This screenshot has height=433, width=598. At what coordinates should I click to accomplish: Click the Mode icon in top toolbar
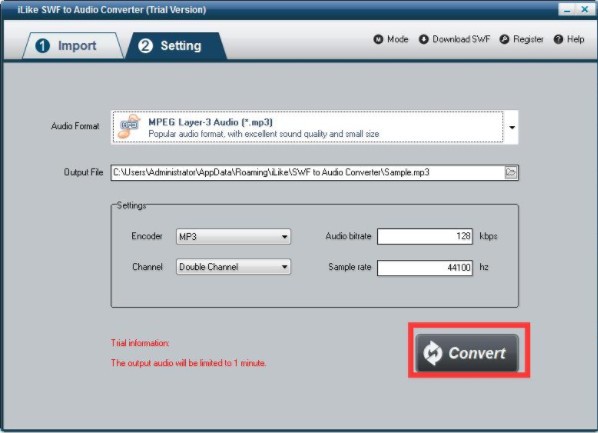pyautogui.click(x=378, y=39)
